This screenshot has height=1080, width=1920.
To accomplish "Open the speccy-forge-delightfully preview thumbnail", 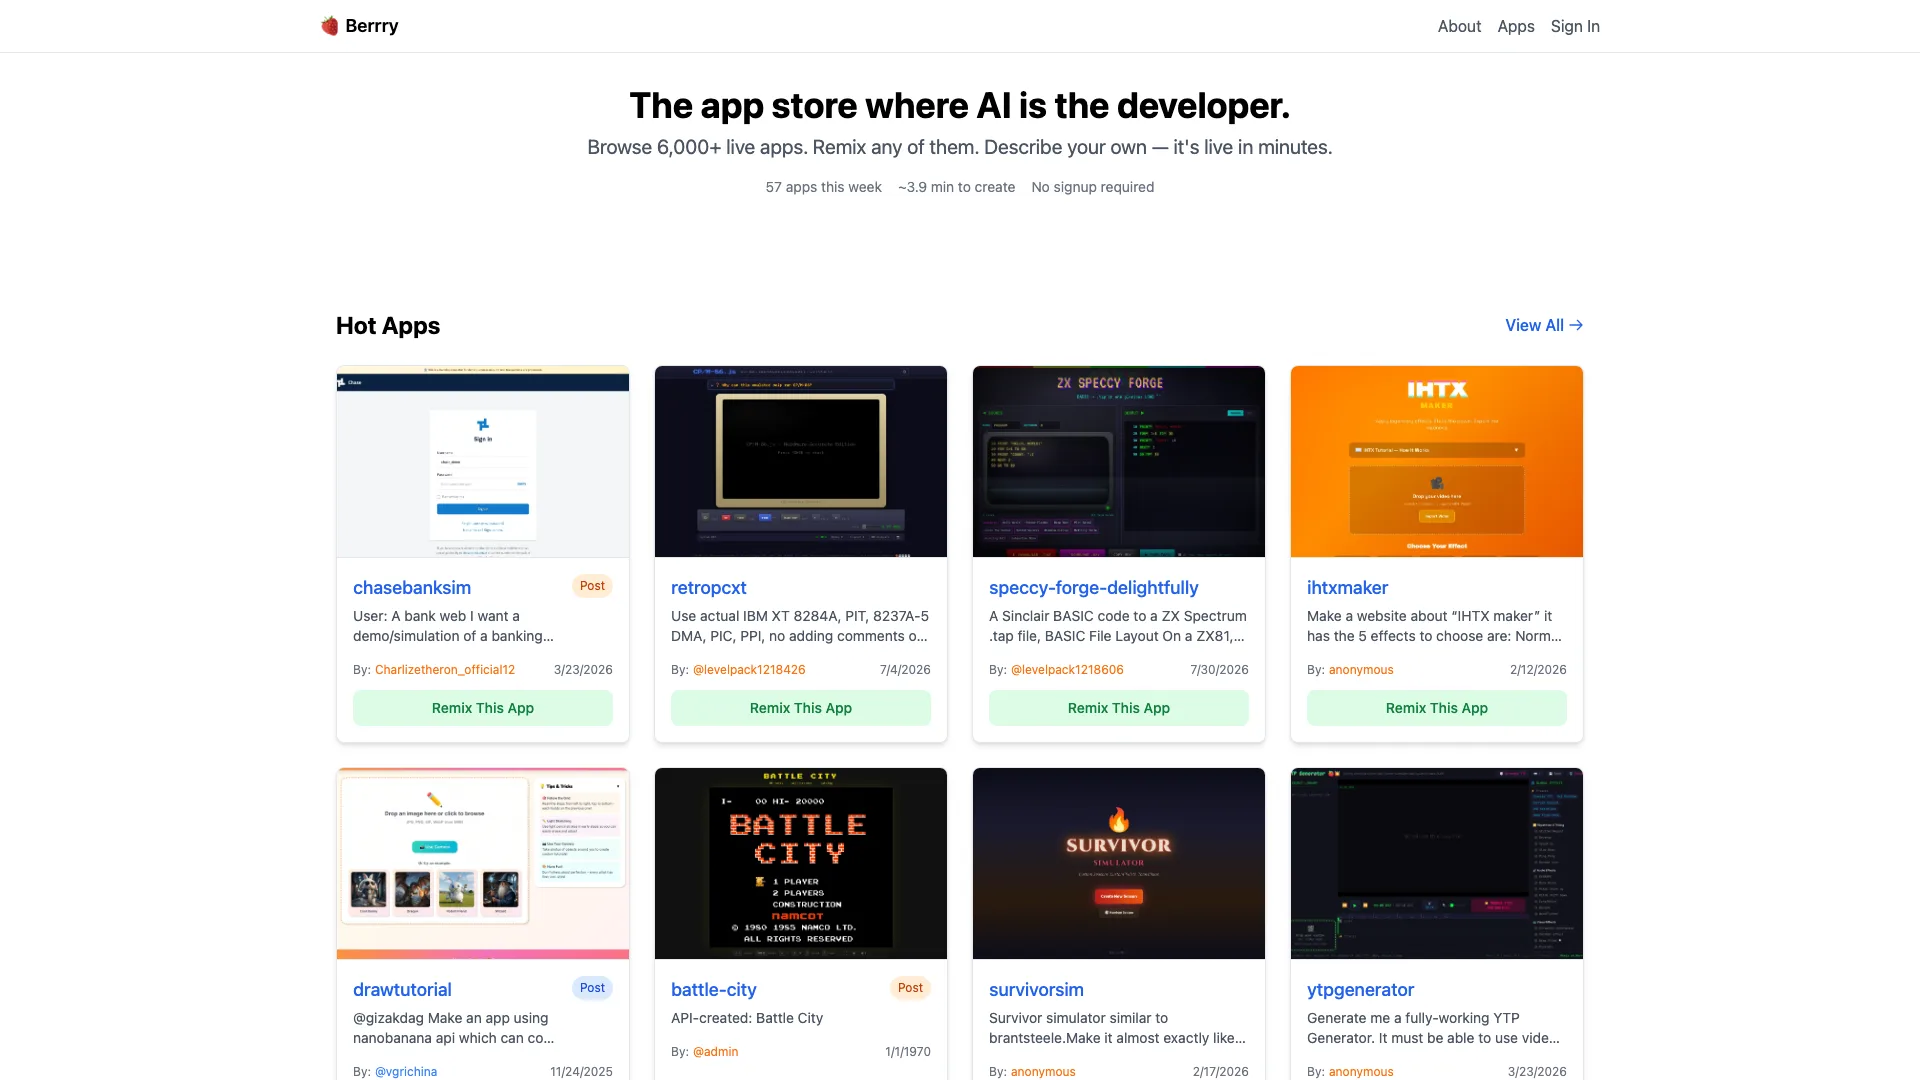I will (x=1119, y=461).
